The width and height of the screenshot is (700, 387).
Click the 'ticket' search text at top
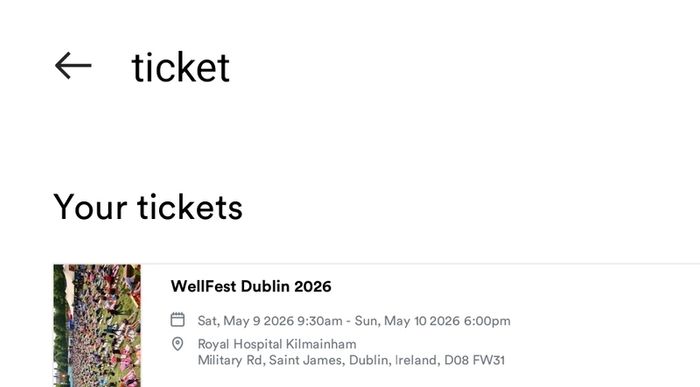coord(181,67)
